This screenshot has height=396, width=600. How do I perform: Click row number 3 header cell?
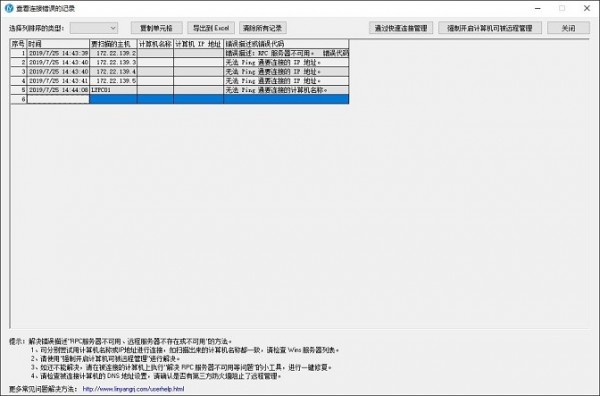[19, 72]
